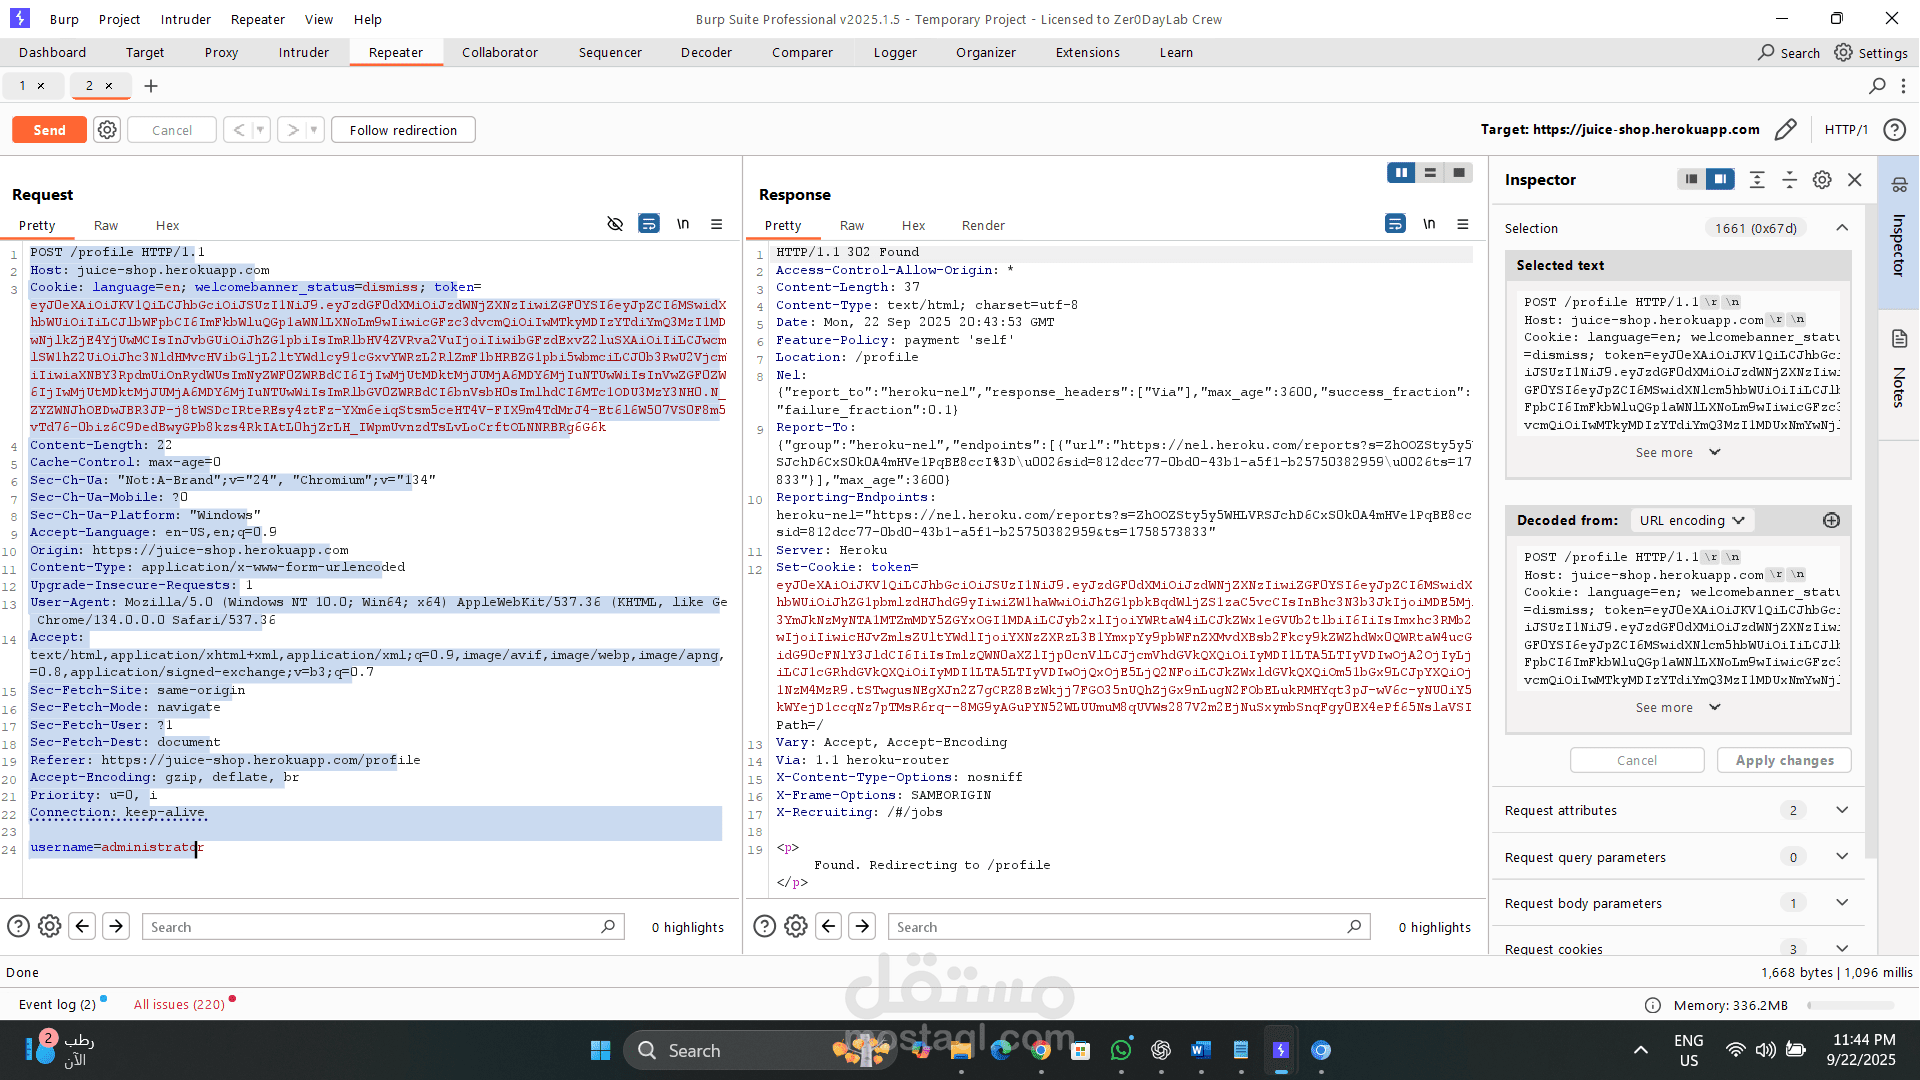
Task: Open the Send options gear icon
Action: coord(107,130)
